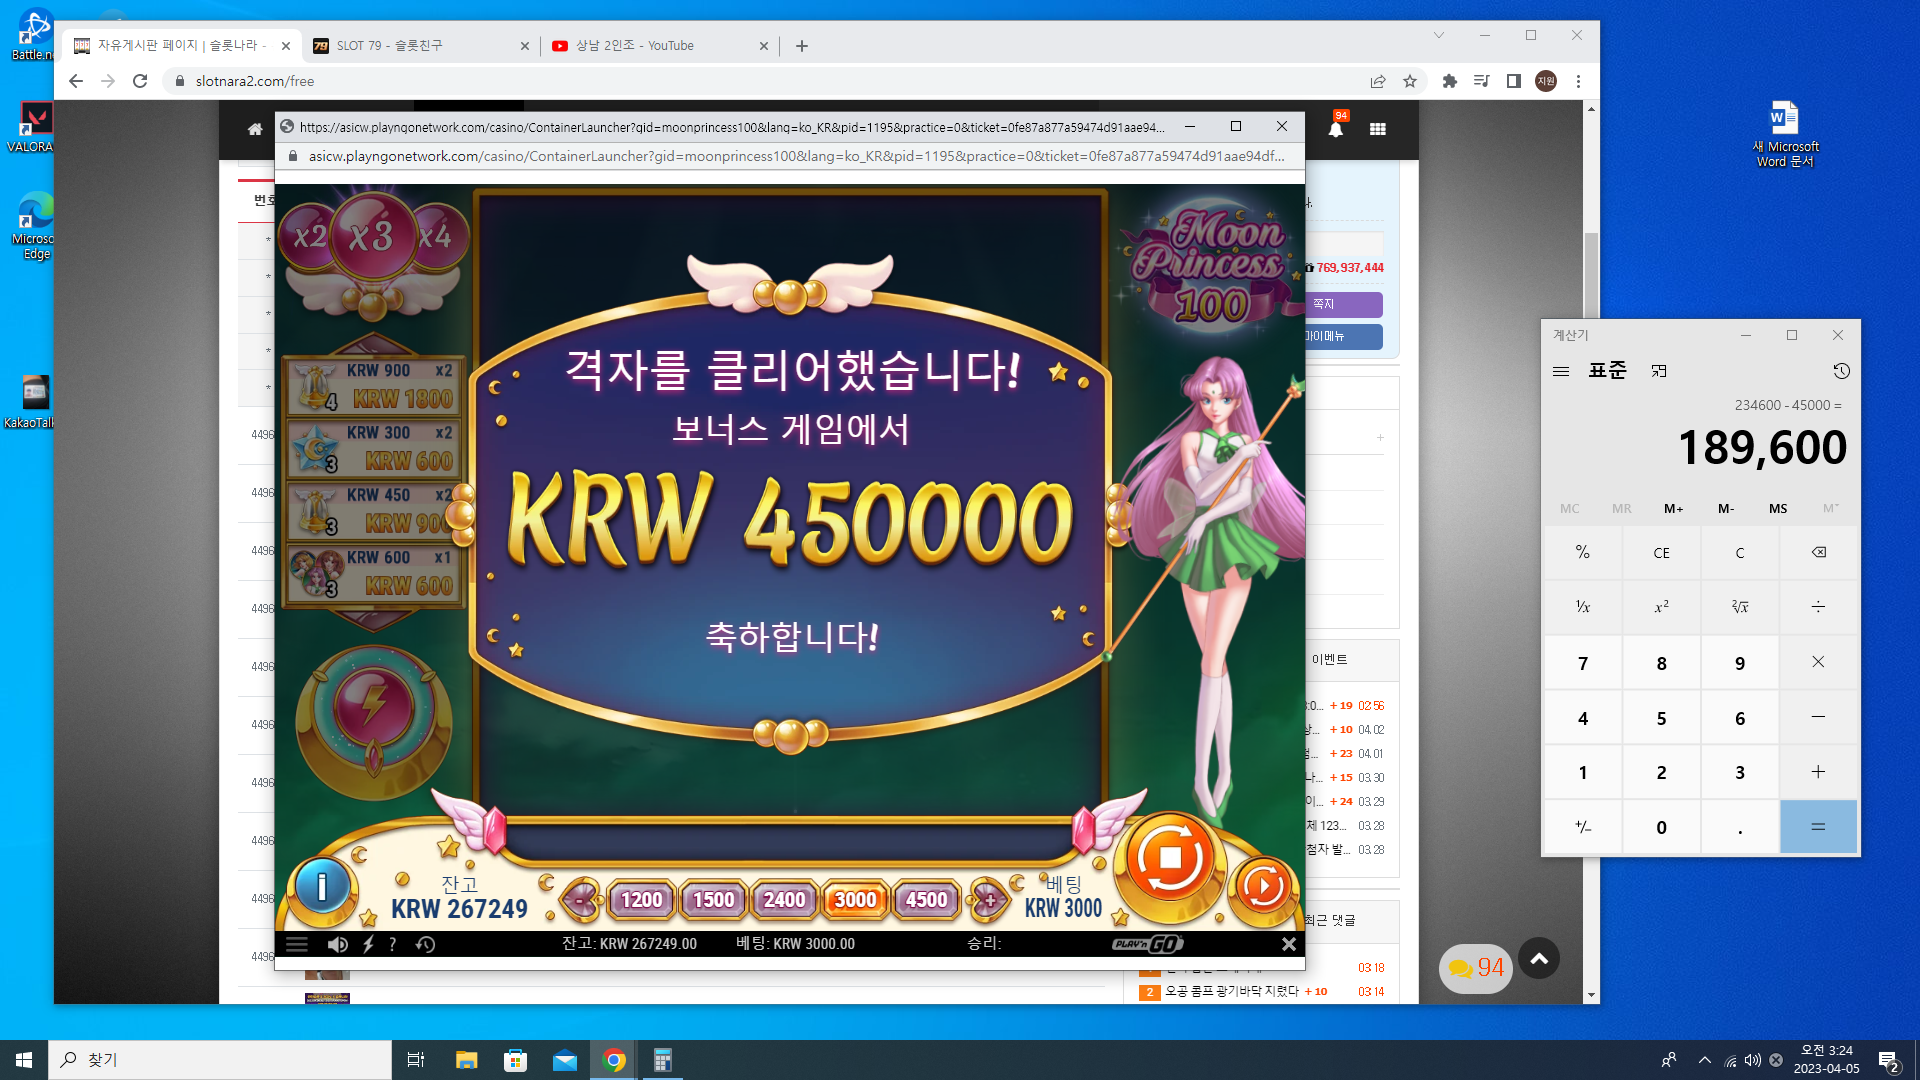This screenshot has height=1080, width=1920.
Task: Click the Calculator digit 7 key
Action: coord(1583,662)
